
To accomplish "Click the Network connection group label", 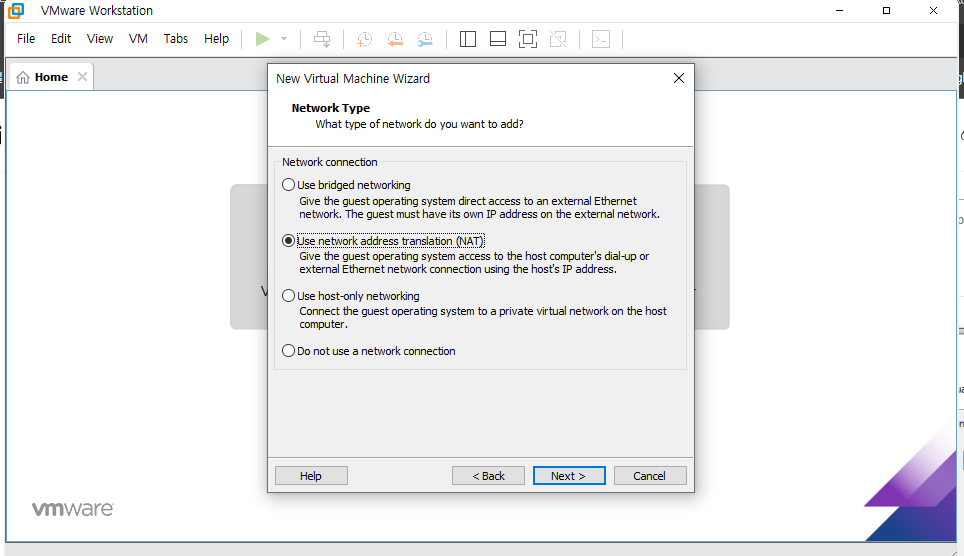I will [x=330, y=162].
